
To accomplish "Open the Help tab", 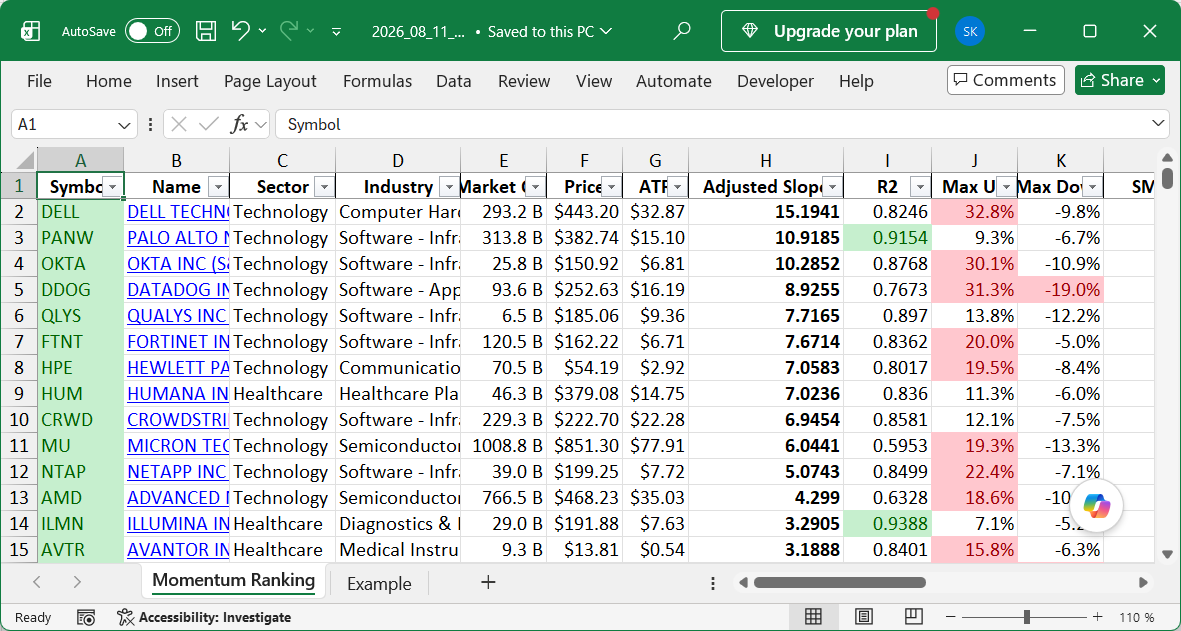I will (x=856, y=81).
